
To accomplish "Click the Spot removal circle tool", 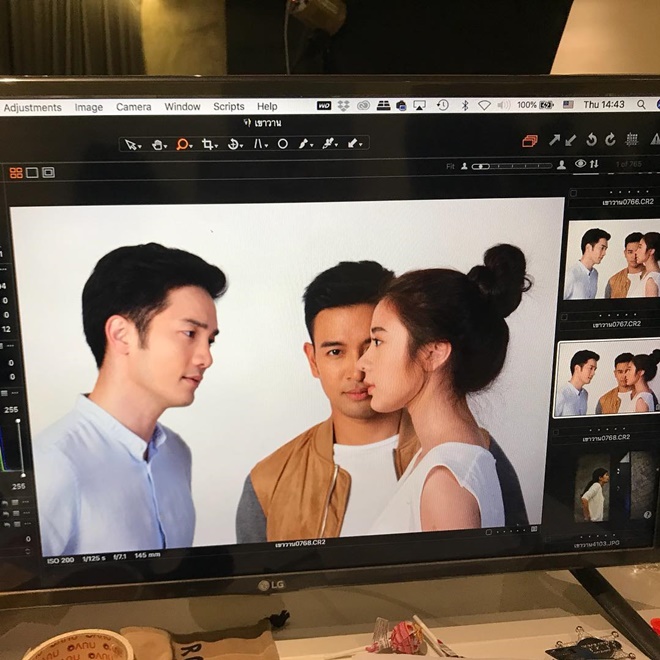I will click(x=283, y=144).
